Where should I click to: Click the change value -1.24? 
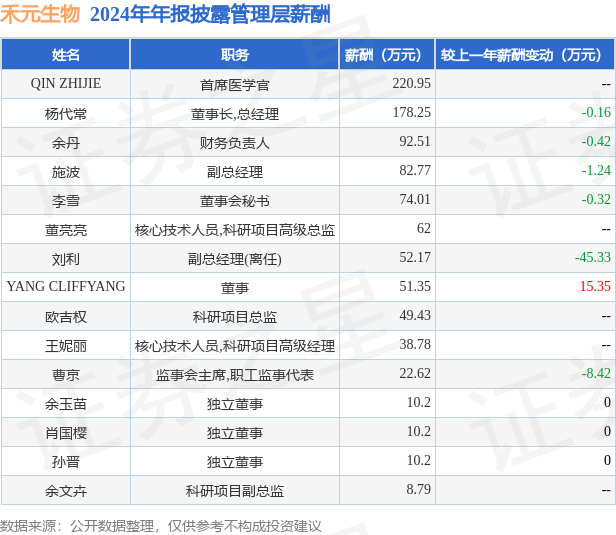596,170
